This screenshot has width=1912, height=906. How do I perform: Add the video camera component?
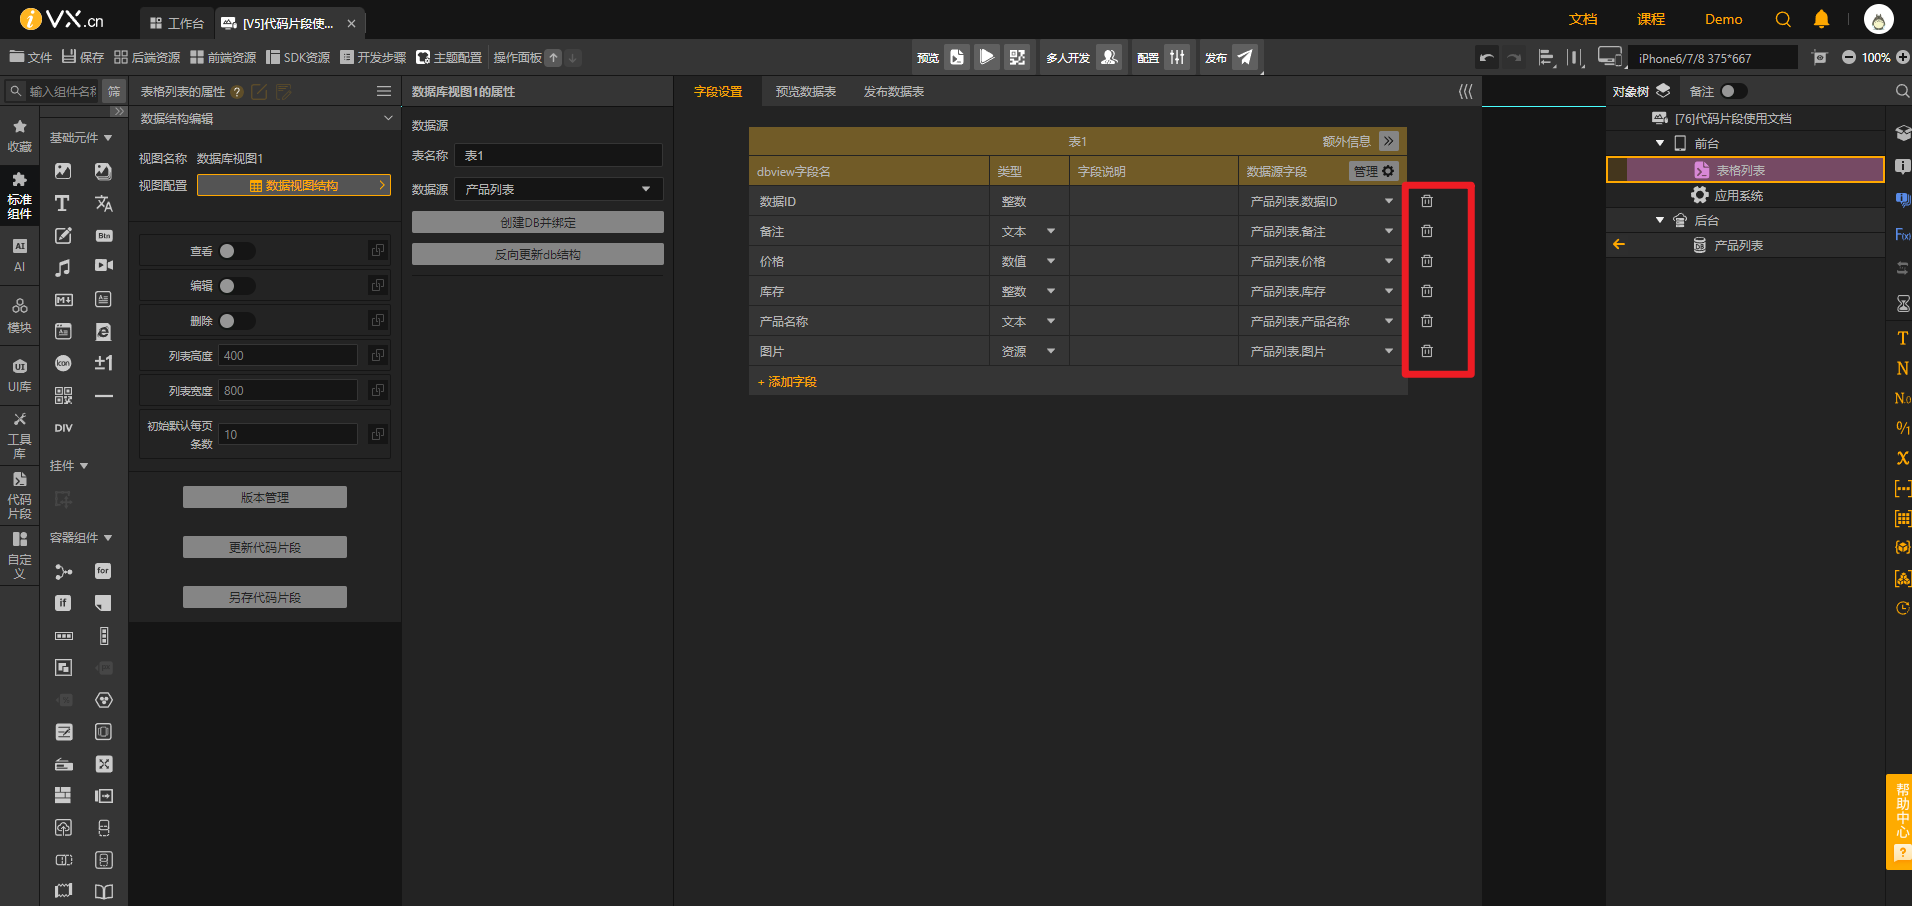(x=104, y=266)
